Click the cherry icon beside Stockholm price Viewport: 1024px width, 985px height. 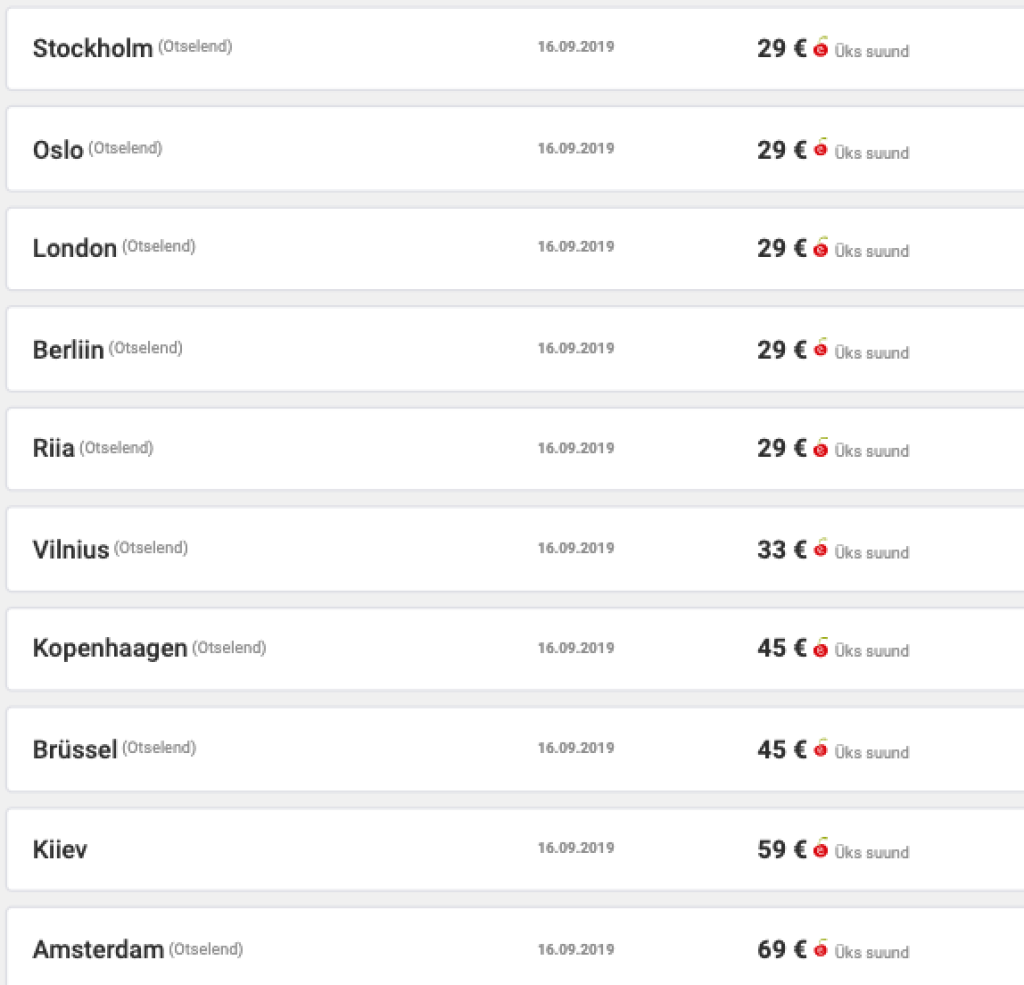pyautogui.click(x=821, y=48)
